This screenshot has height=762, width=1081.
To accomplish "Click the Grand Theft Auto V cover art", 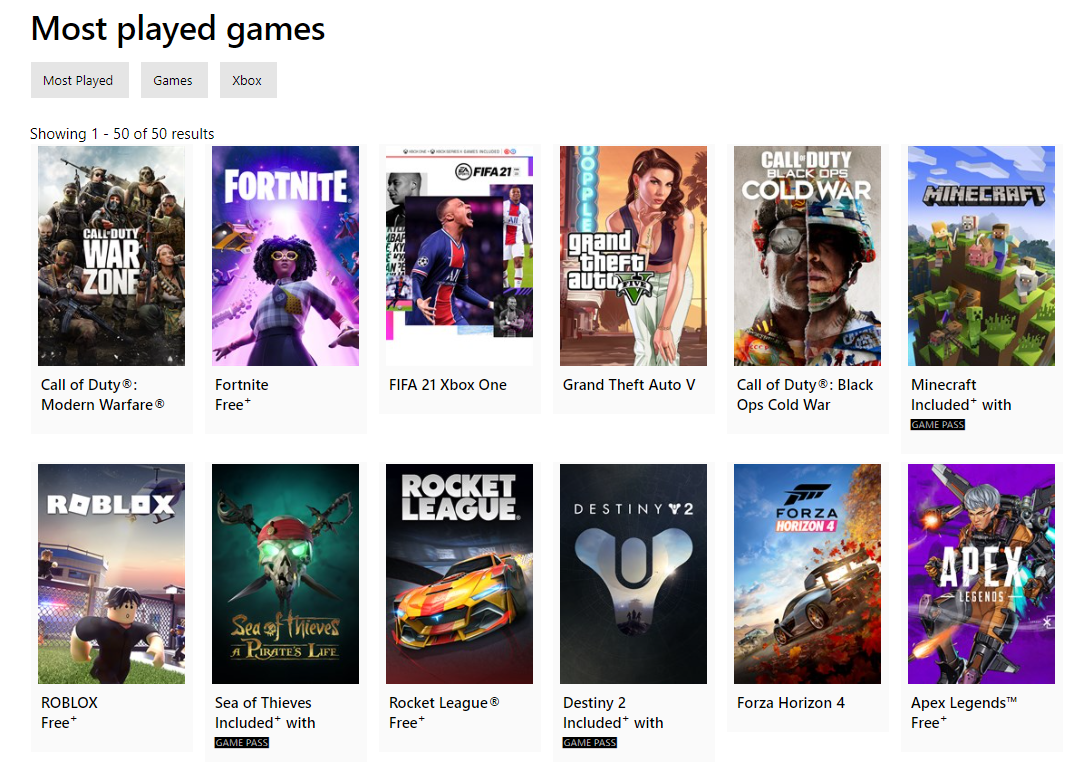I will (633, 255).
